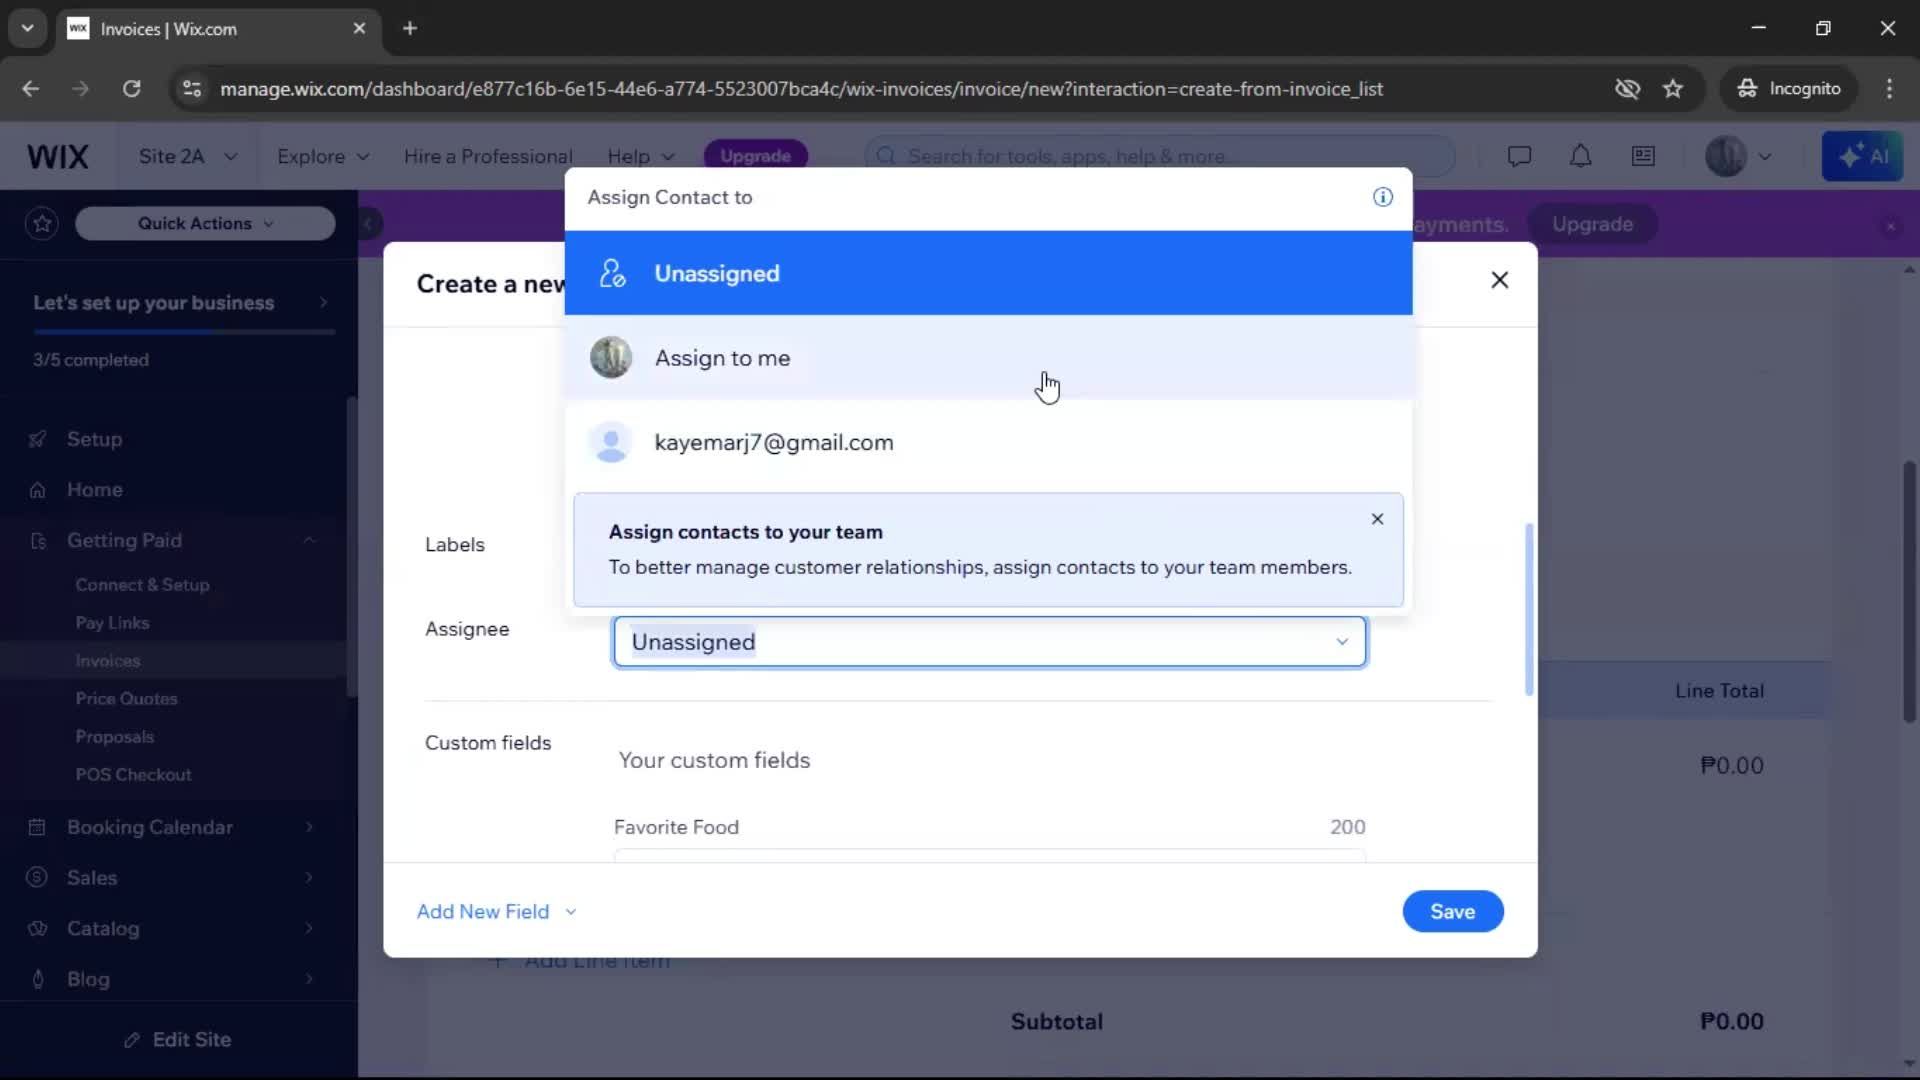This screenshot has height=1080, width=1920.
Task: Launch the AI assistant button
Action: coord(1862,156)
